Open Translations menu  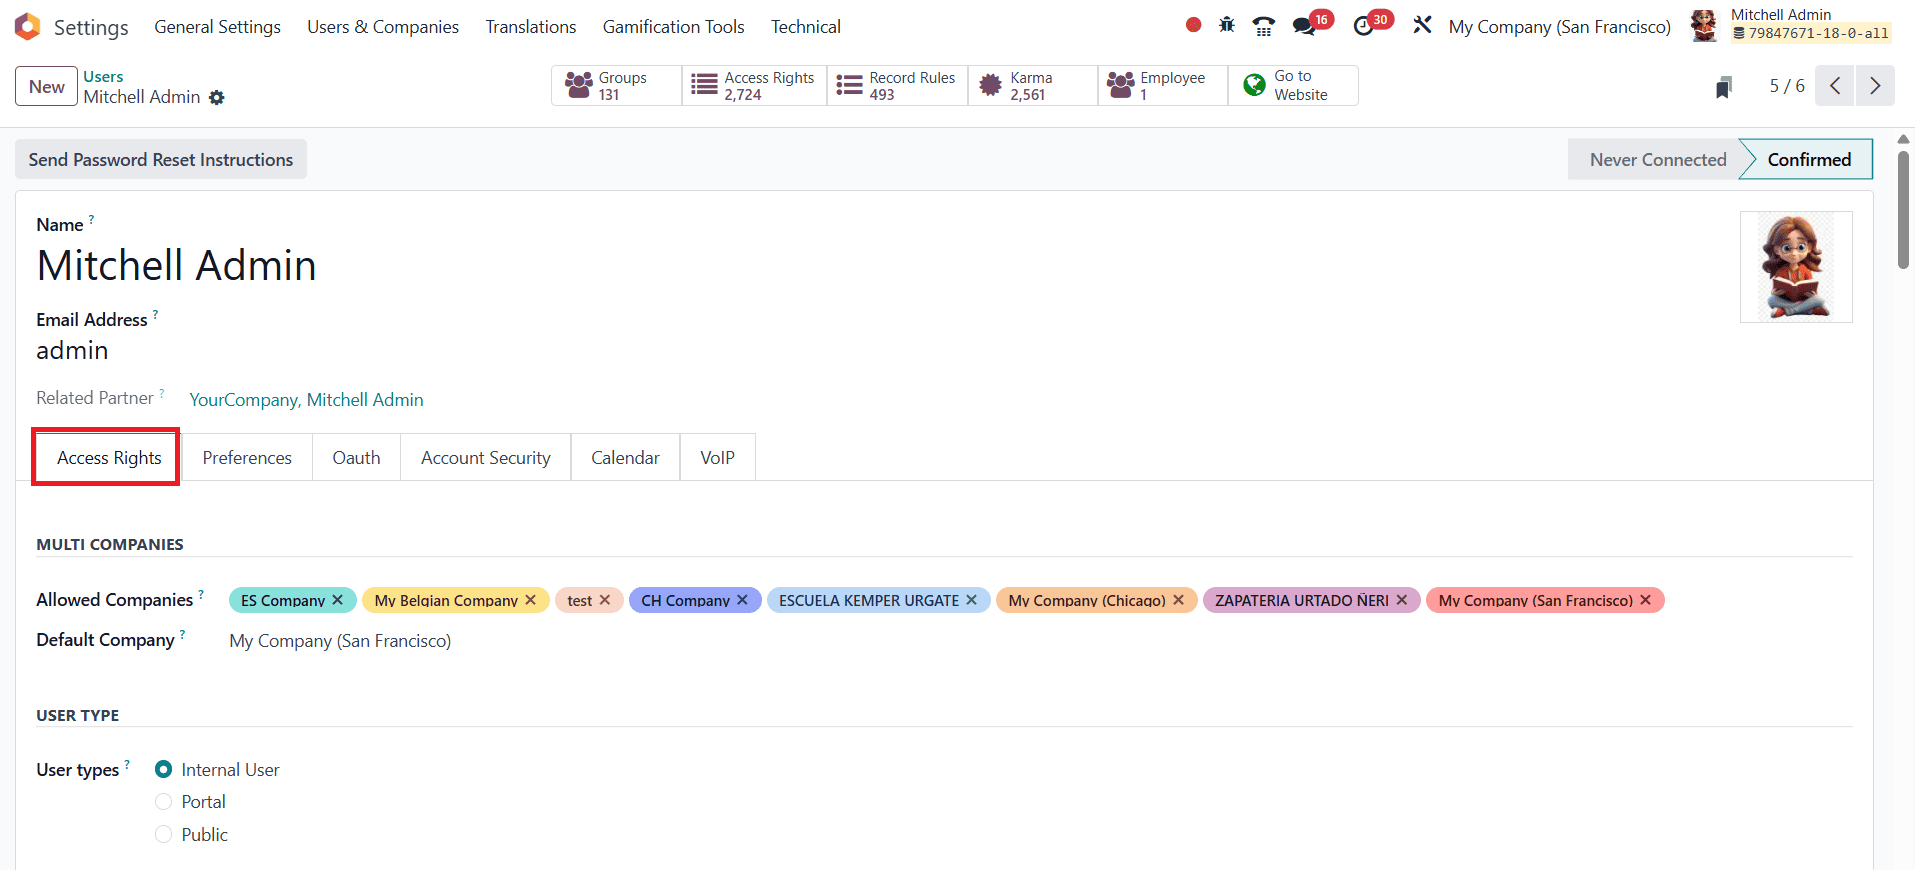click(x=531, y=27)
